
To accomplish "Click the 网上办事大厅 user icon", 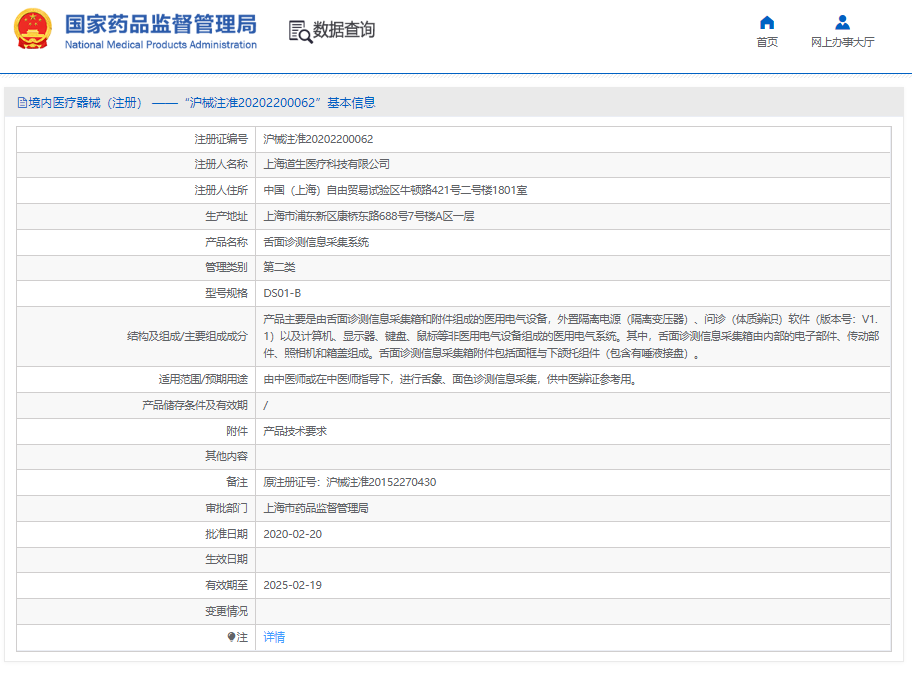I will click(x=842, y=22).
